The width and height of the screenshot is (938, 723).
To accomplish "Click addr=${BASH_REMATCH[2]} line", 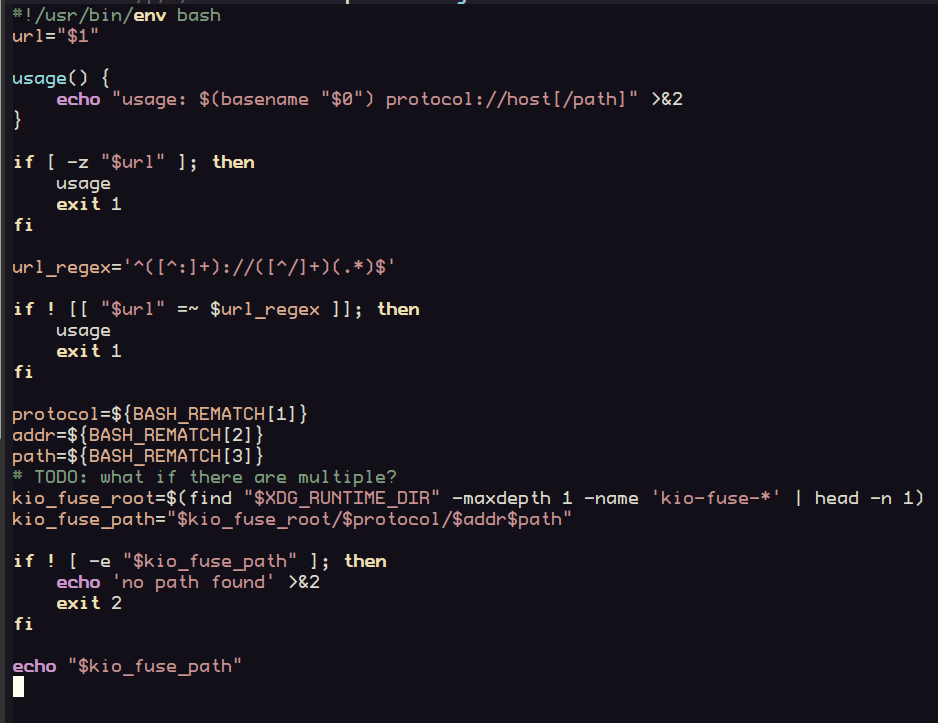I will tap(138, 435).
